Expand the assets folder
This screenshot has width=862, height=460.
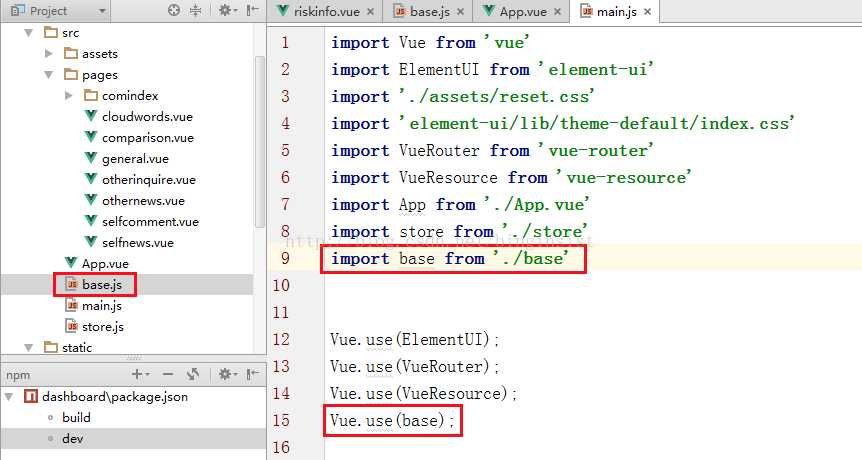pyautogui.click(x=48, y=54)
